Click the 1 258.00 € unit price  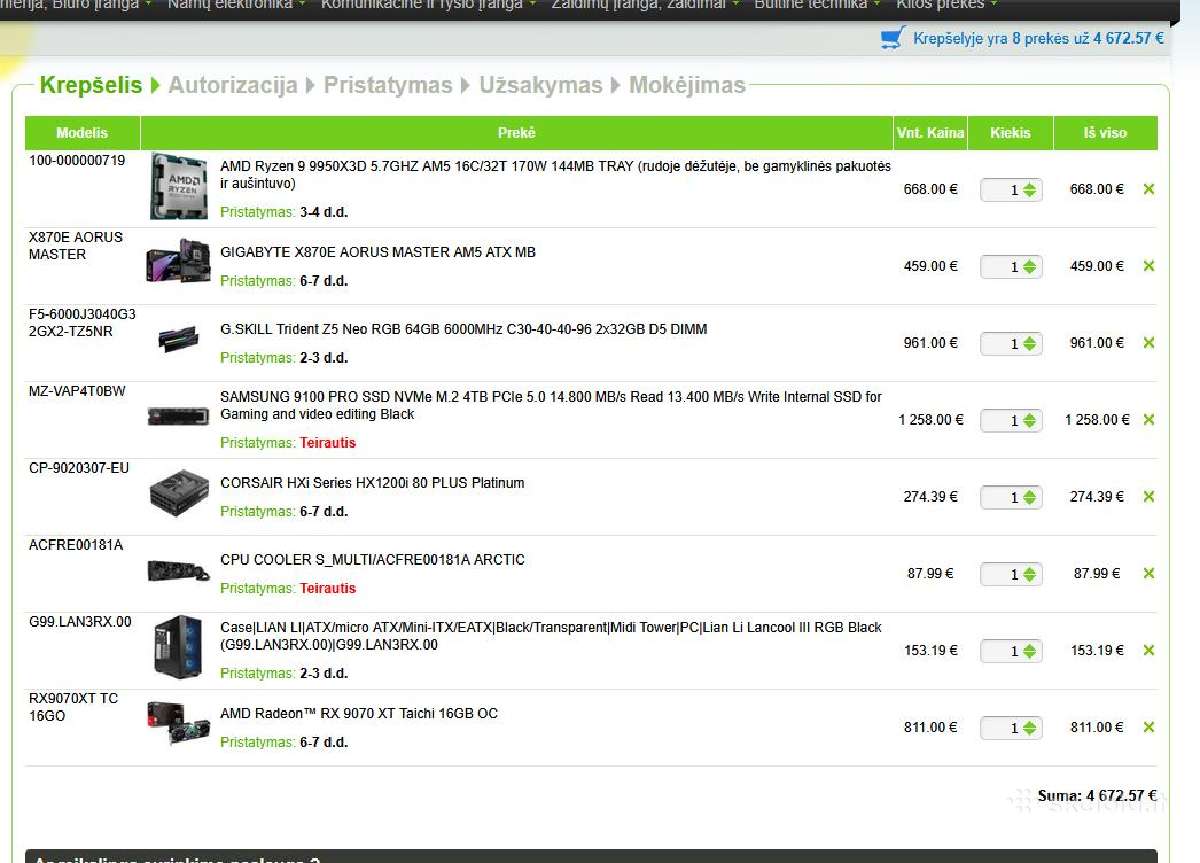point(931,420)
